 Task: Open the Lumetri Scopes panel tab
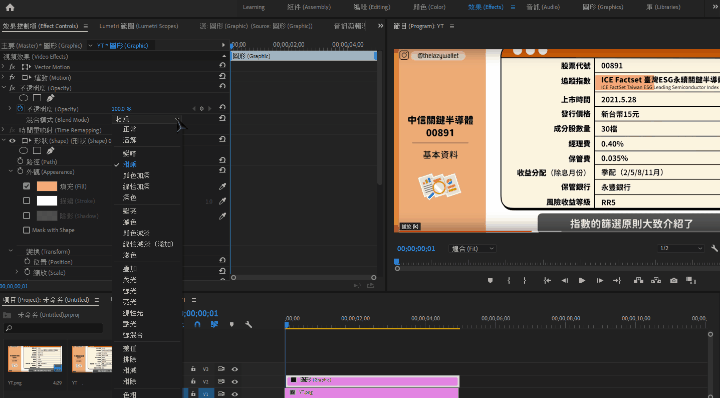point(139,26)
